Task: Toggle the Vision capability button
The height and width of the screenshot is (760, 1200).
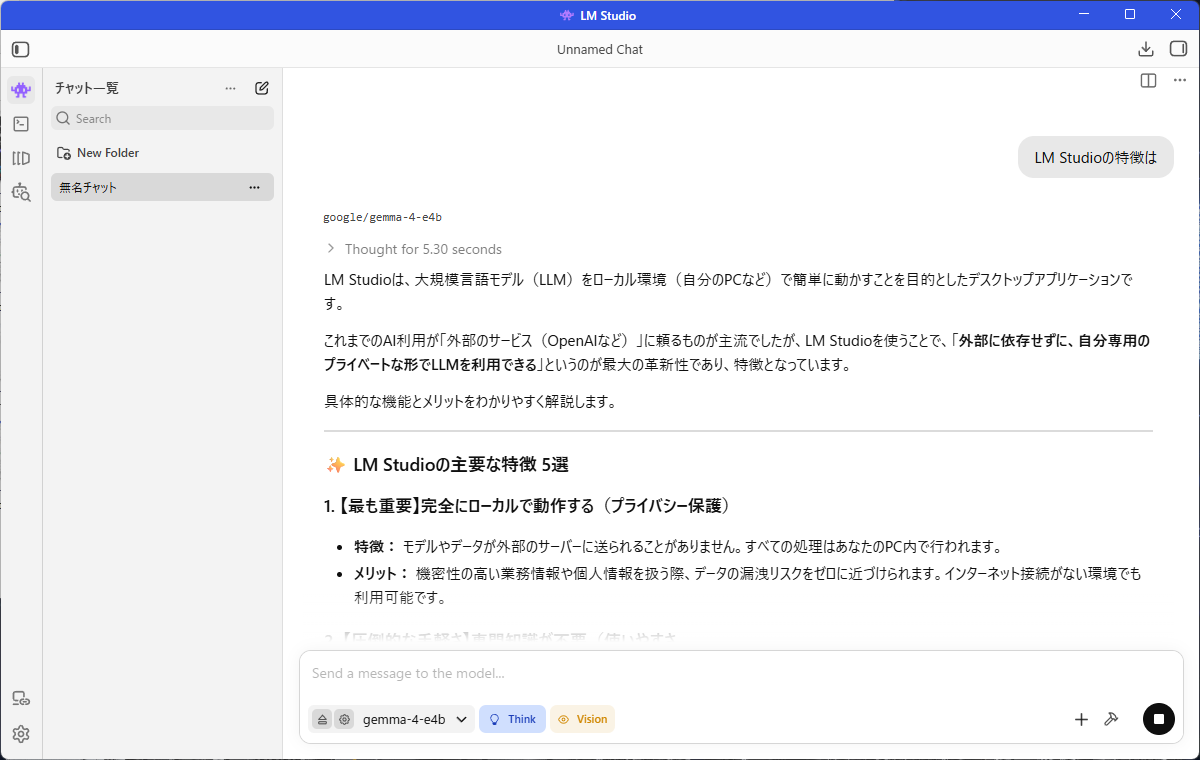Action: 582,719
